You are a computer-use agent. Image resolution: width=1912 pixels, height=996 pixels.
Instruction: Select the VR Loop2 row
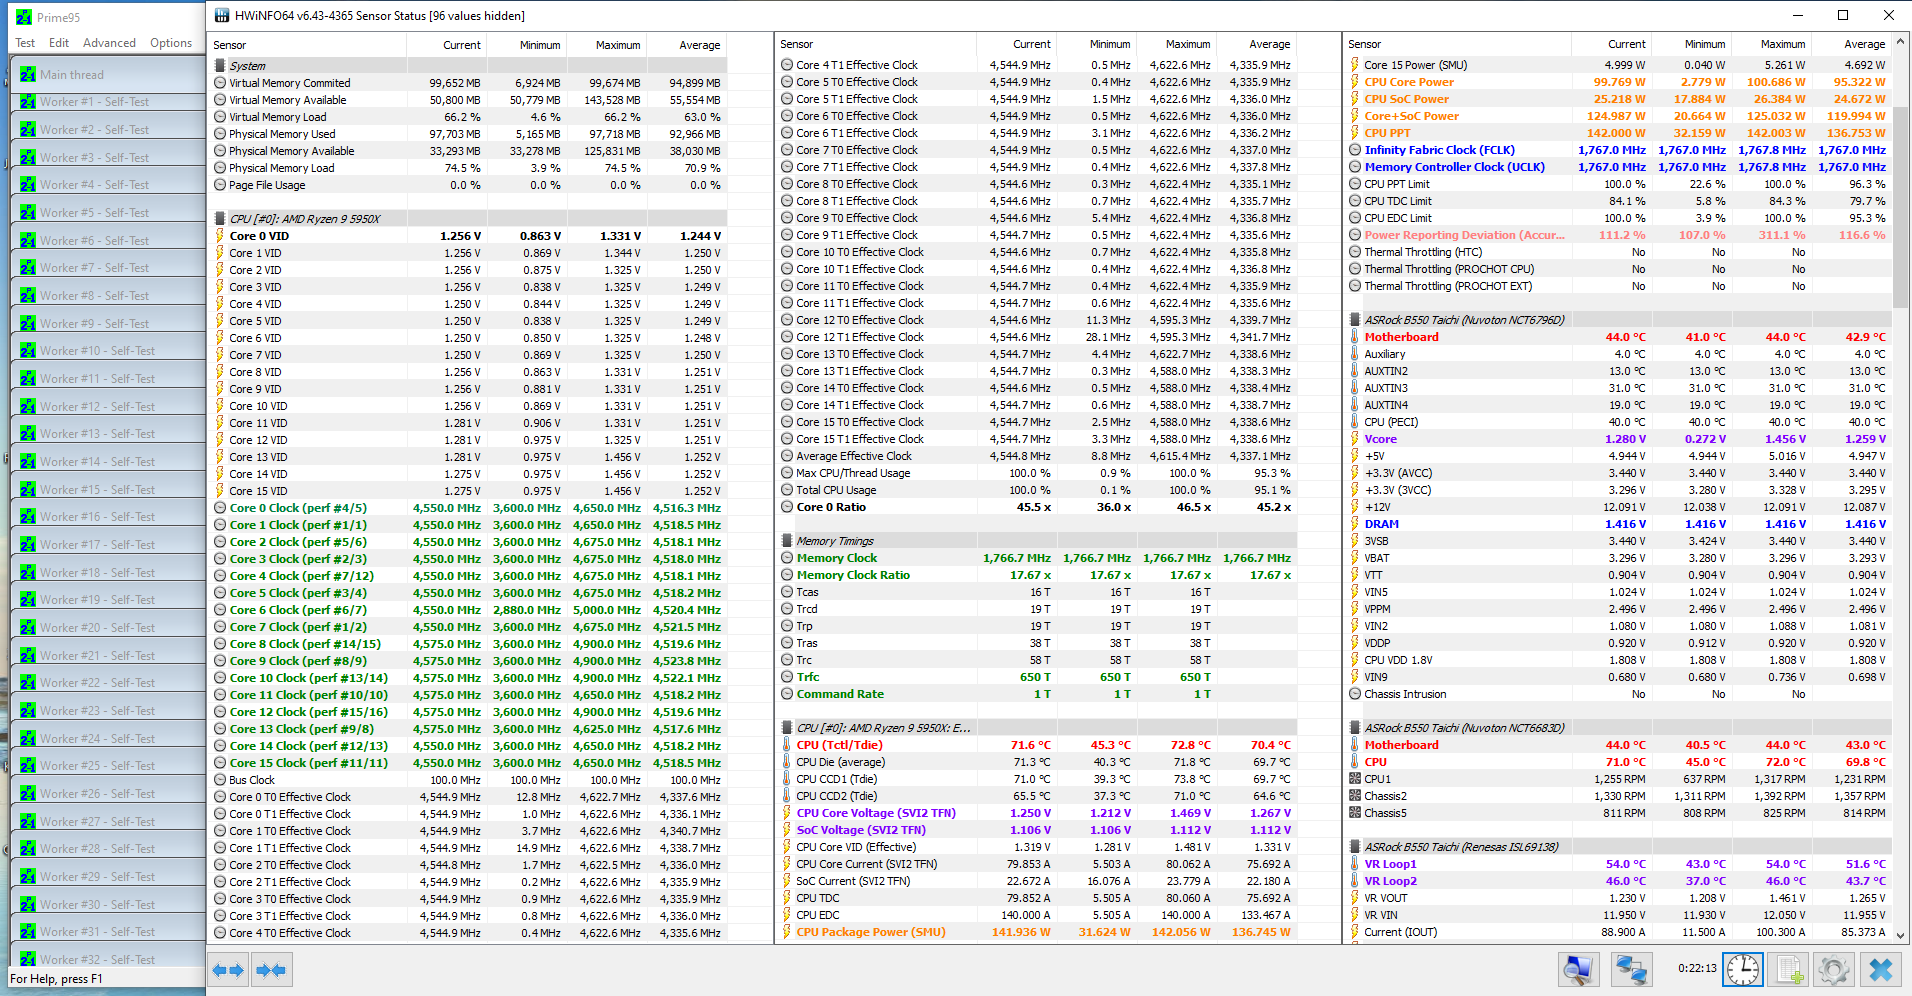click(x=1618, y=881)
